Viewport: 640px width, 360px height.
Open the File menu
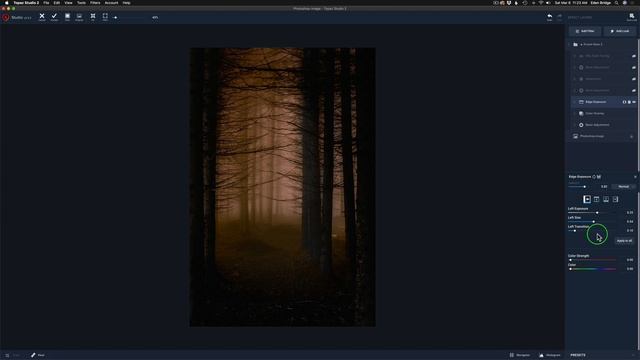(x=46, y=3)
